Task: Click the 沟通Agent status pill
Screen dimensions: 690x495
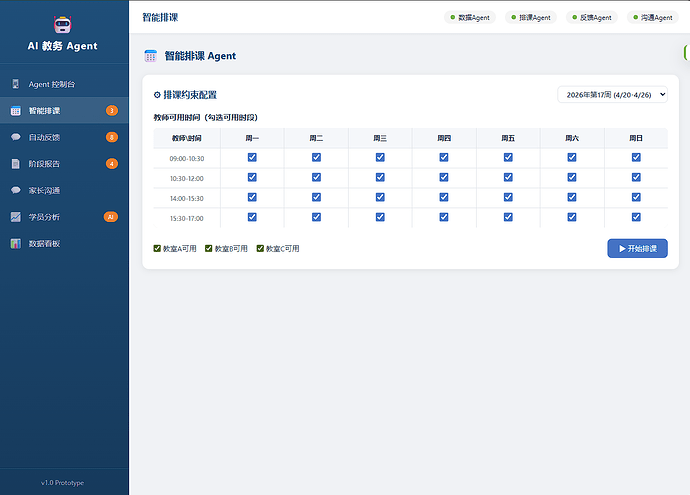Action: 653,17
